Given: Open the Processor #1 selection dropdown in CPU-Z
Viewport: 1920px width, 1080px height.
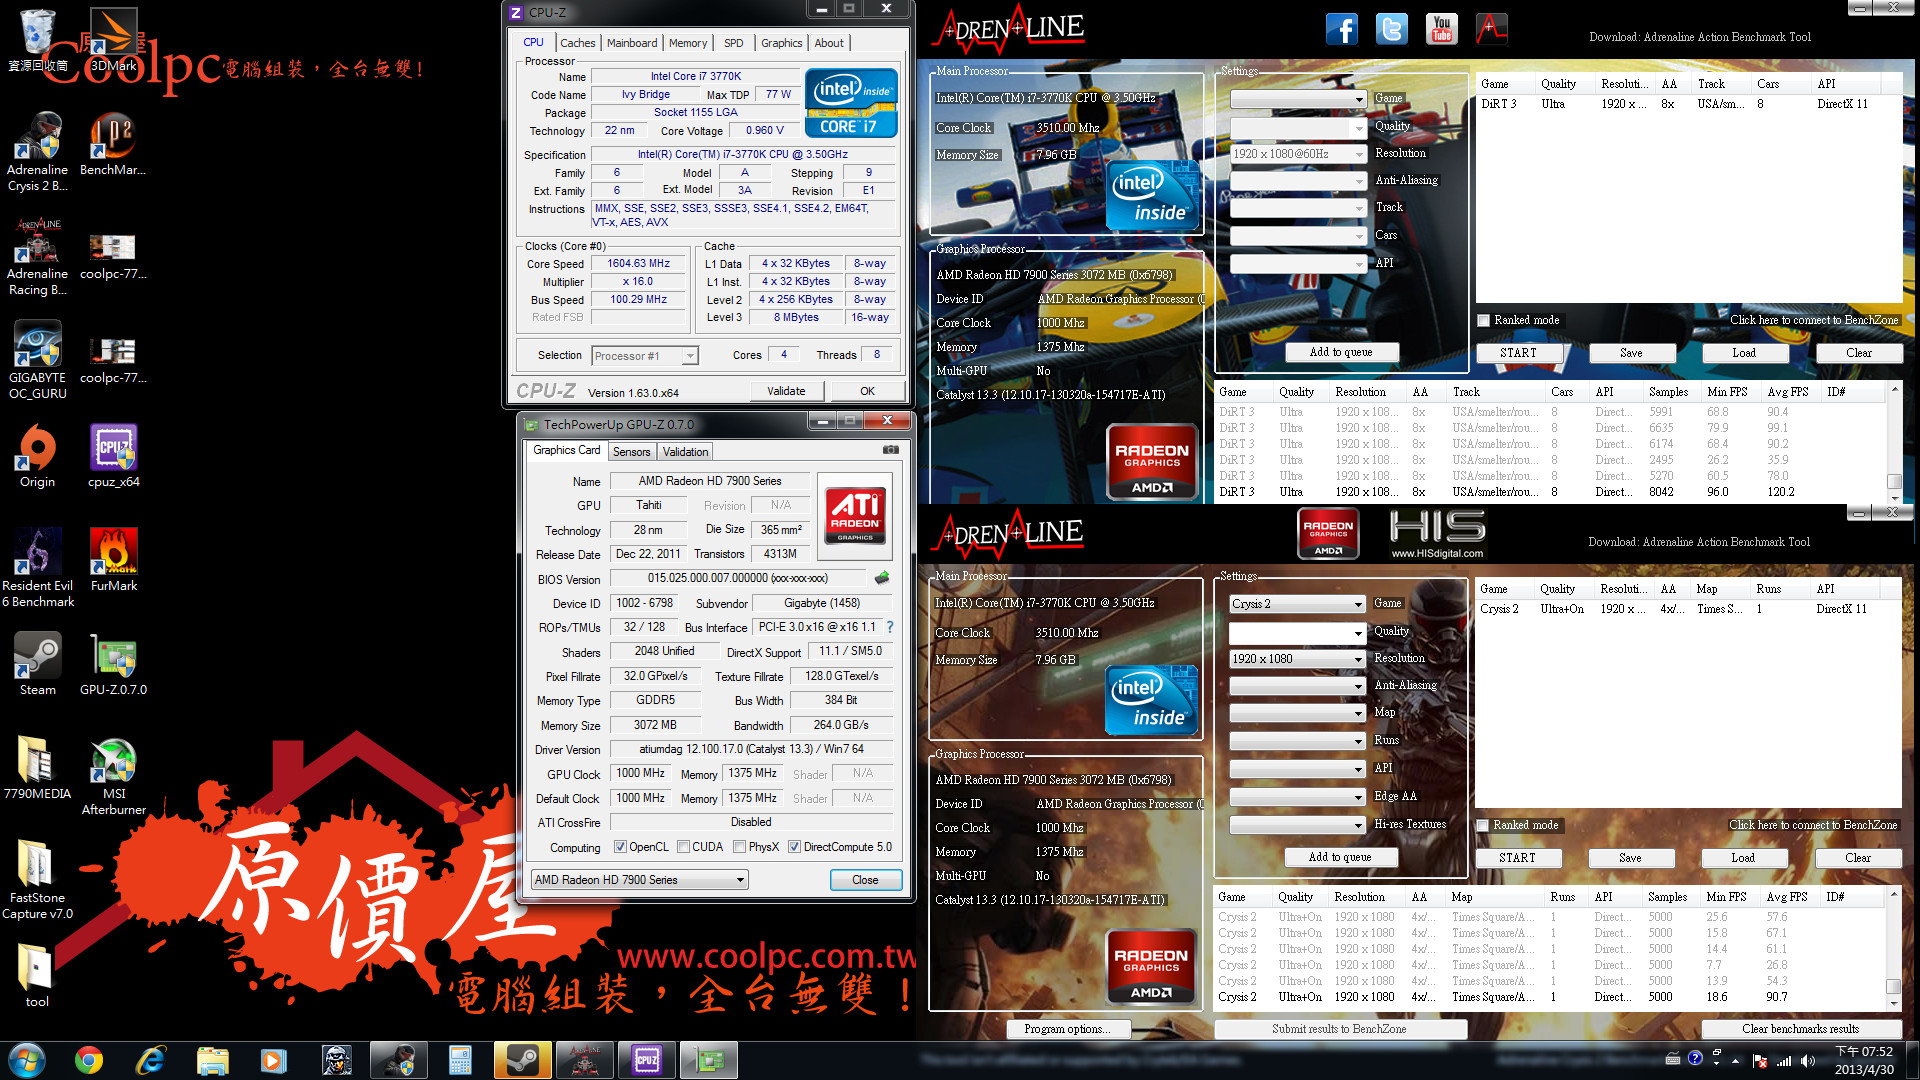Looking at the screenshot, I should tap(645, 356).
